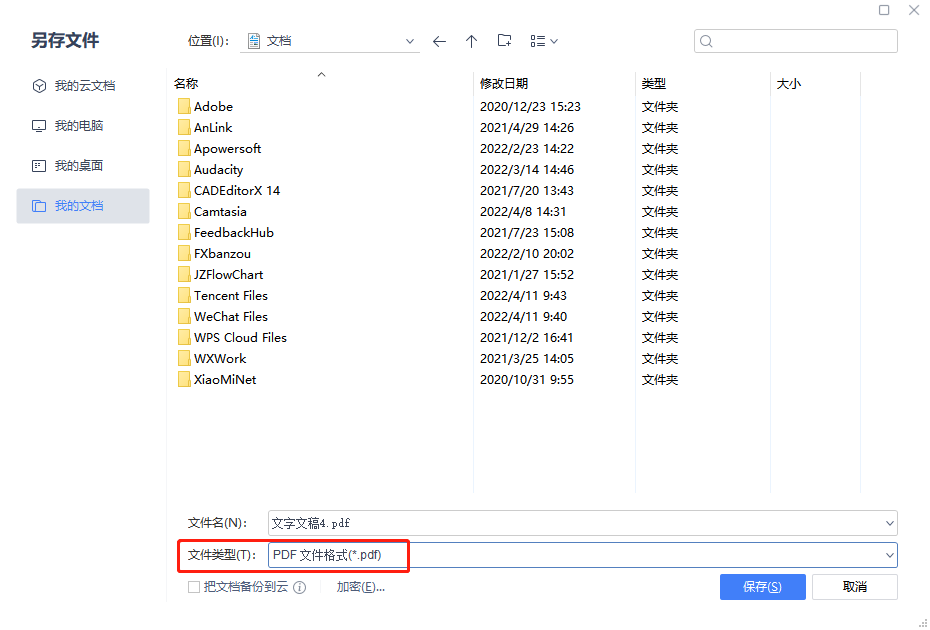Expand the 位置 location dropdown
This screenshot has width=930, height=630.
pos(409,41)
